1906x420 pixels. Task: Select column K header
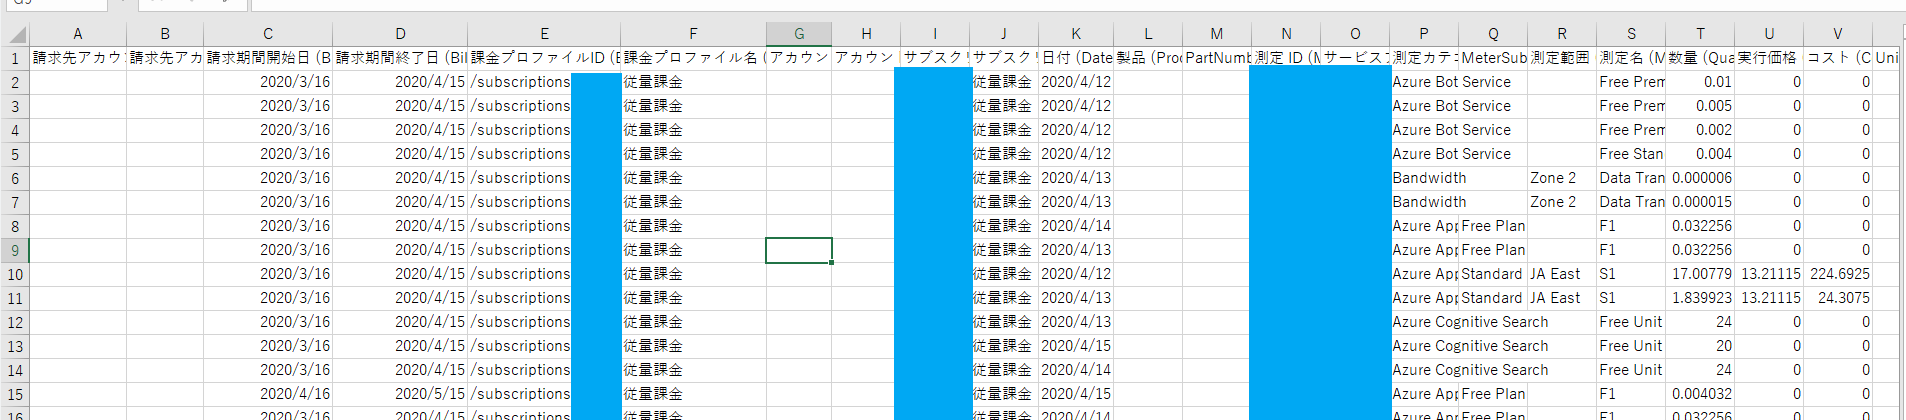pos(1075,34)
